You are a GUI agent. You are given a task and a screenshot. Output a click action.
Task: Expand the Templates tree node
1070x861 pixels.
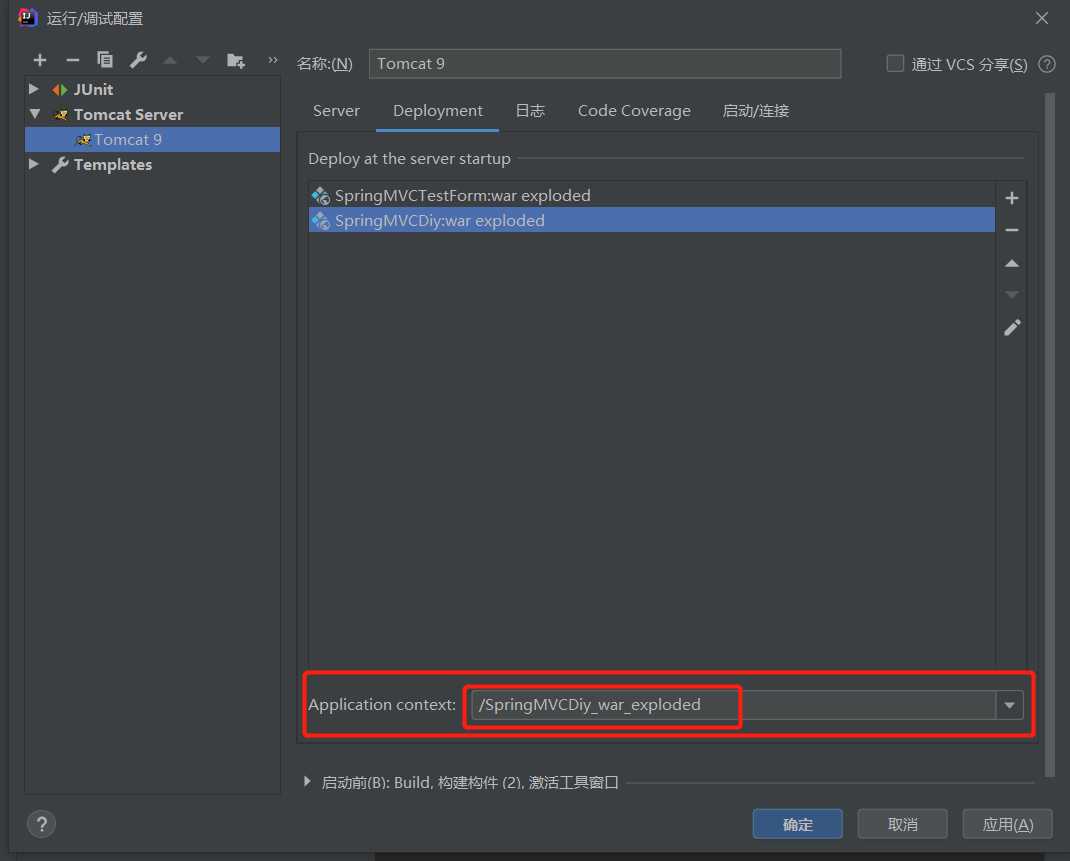[x=33, y=164]
